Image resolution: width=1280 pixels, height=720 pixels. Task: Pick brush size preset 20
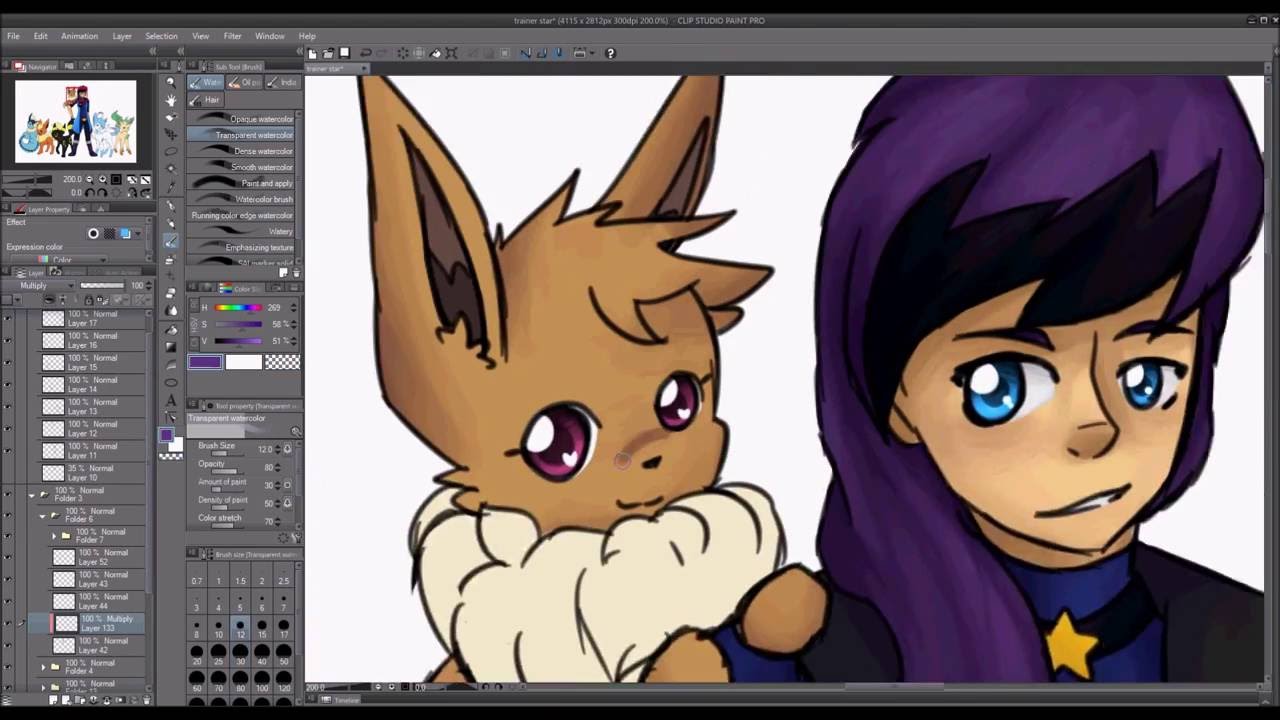coord(197,655)
